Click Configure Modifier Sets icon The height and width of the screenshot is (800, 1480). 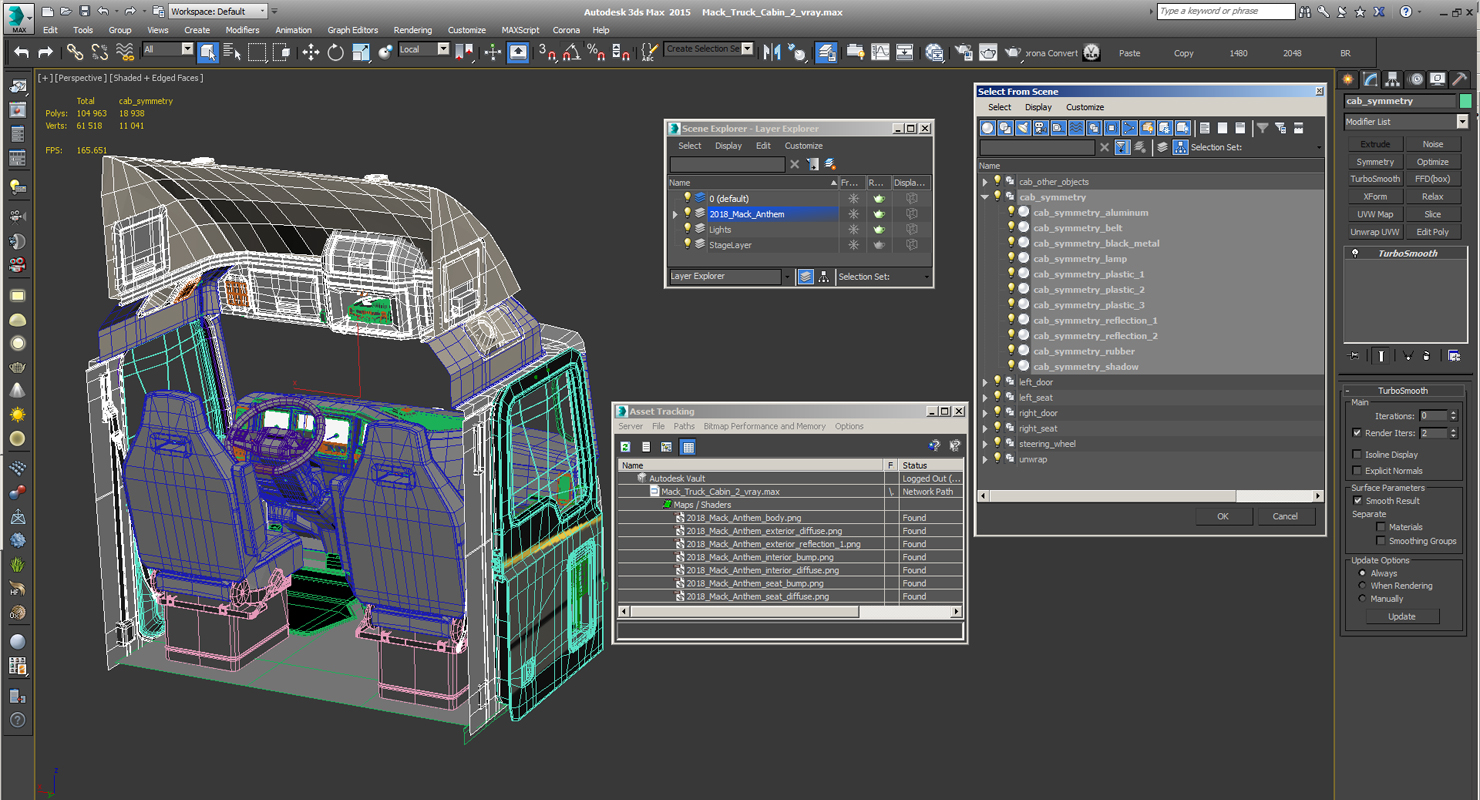click(x=1454, y=355)
